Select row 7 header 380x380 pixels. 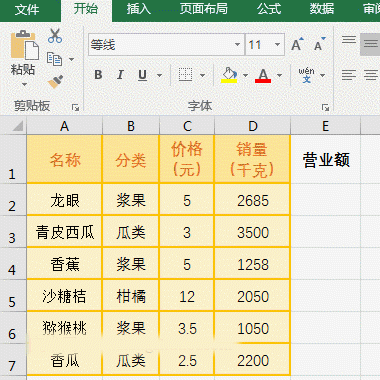click(x=13, y=360)
